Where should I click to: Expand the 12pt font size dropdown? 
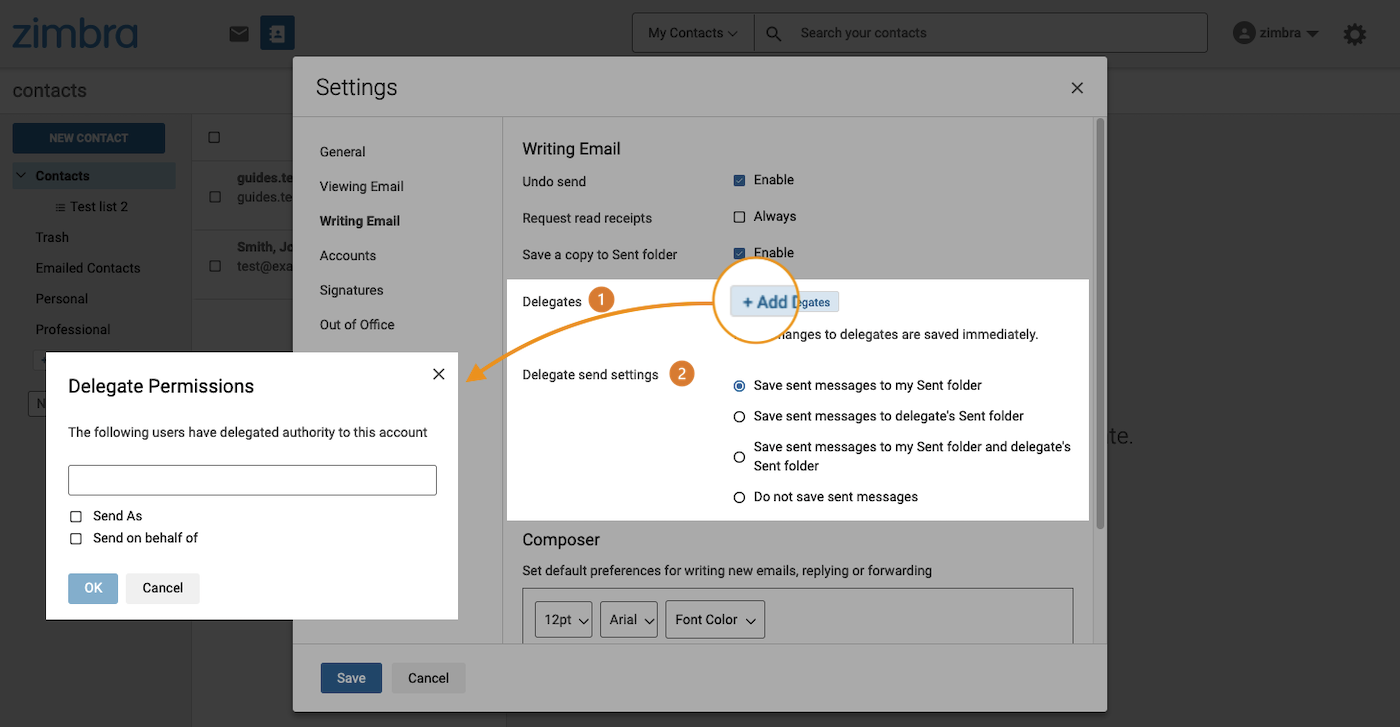pyautogui.click(x=563, y=620)
